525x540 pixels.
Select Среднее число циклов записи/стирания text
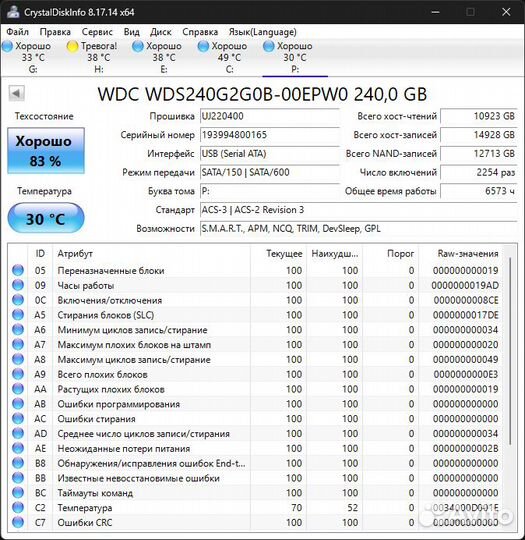143,434
